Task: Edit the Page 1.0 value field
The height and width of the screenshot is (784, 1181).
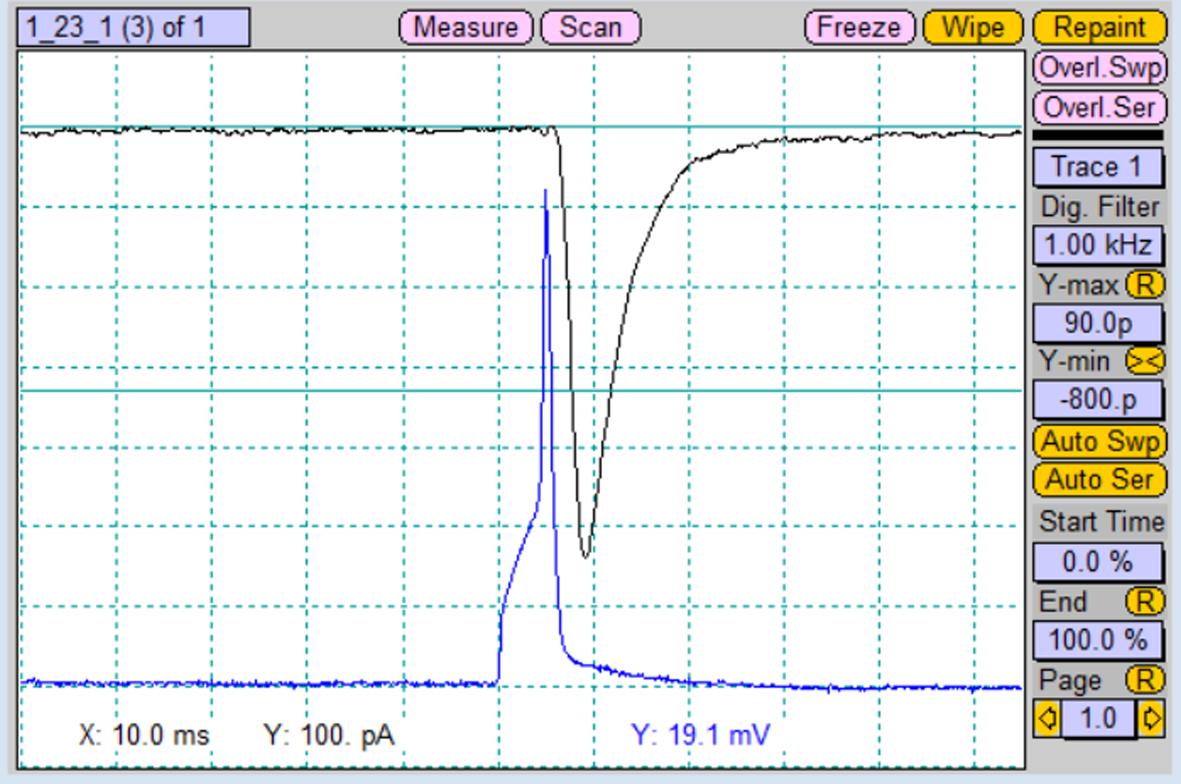Action: pos(1099,718)
